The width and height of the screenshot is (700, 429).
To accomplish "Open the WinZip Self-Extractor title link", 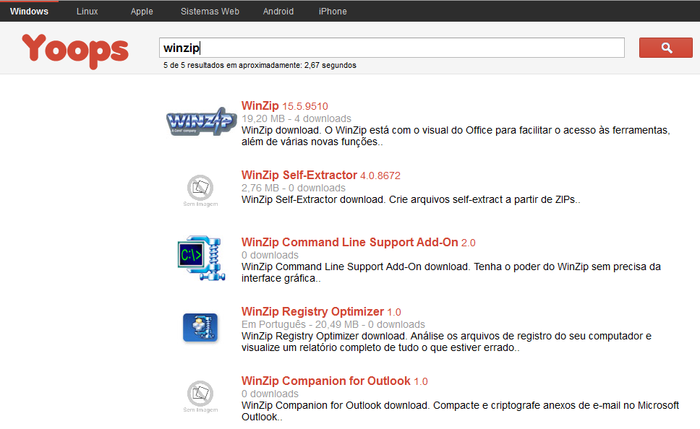I will coord(321,175).
